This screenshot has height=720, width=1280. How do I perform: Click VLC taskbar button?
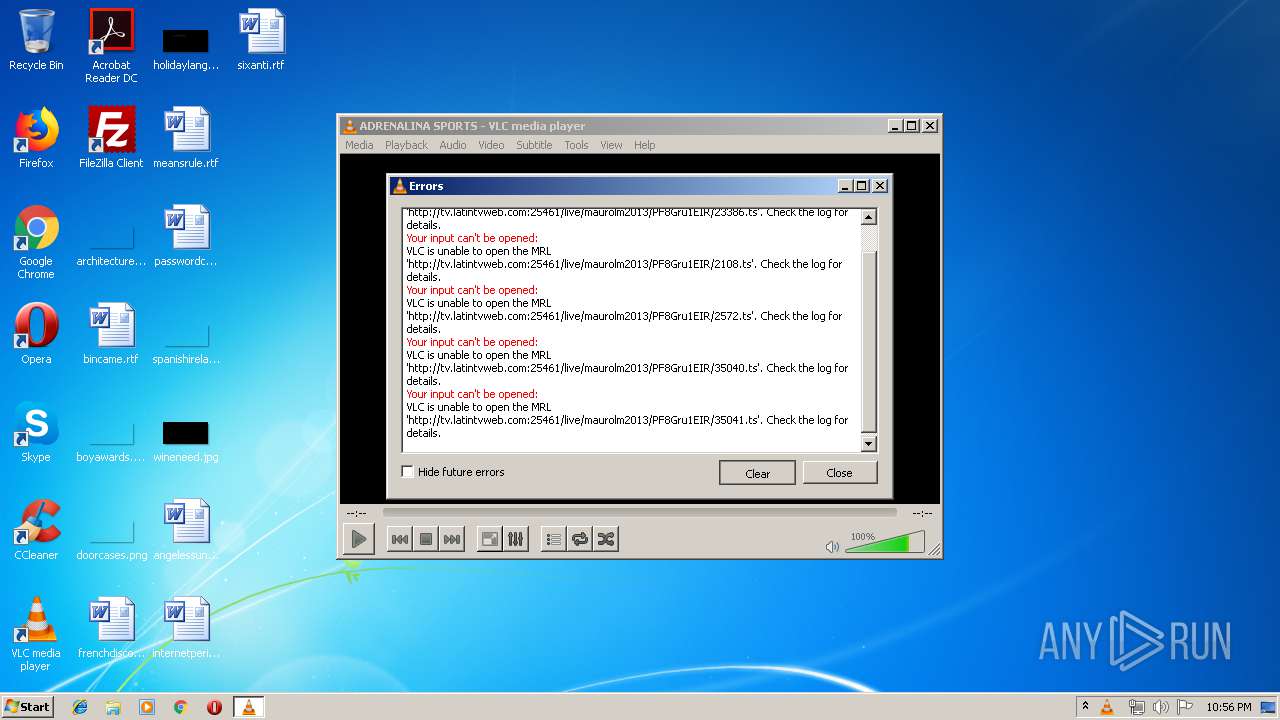249,707
